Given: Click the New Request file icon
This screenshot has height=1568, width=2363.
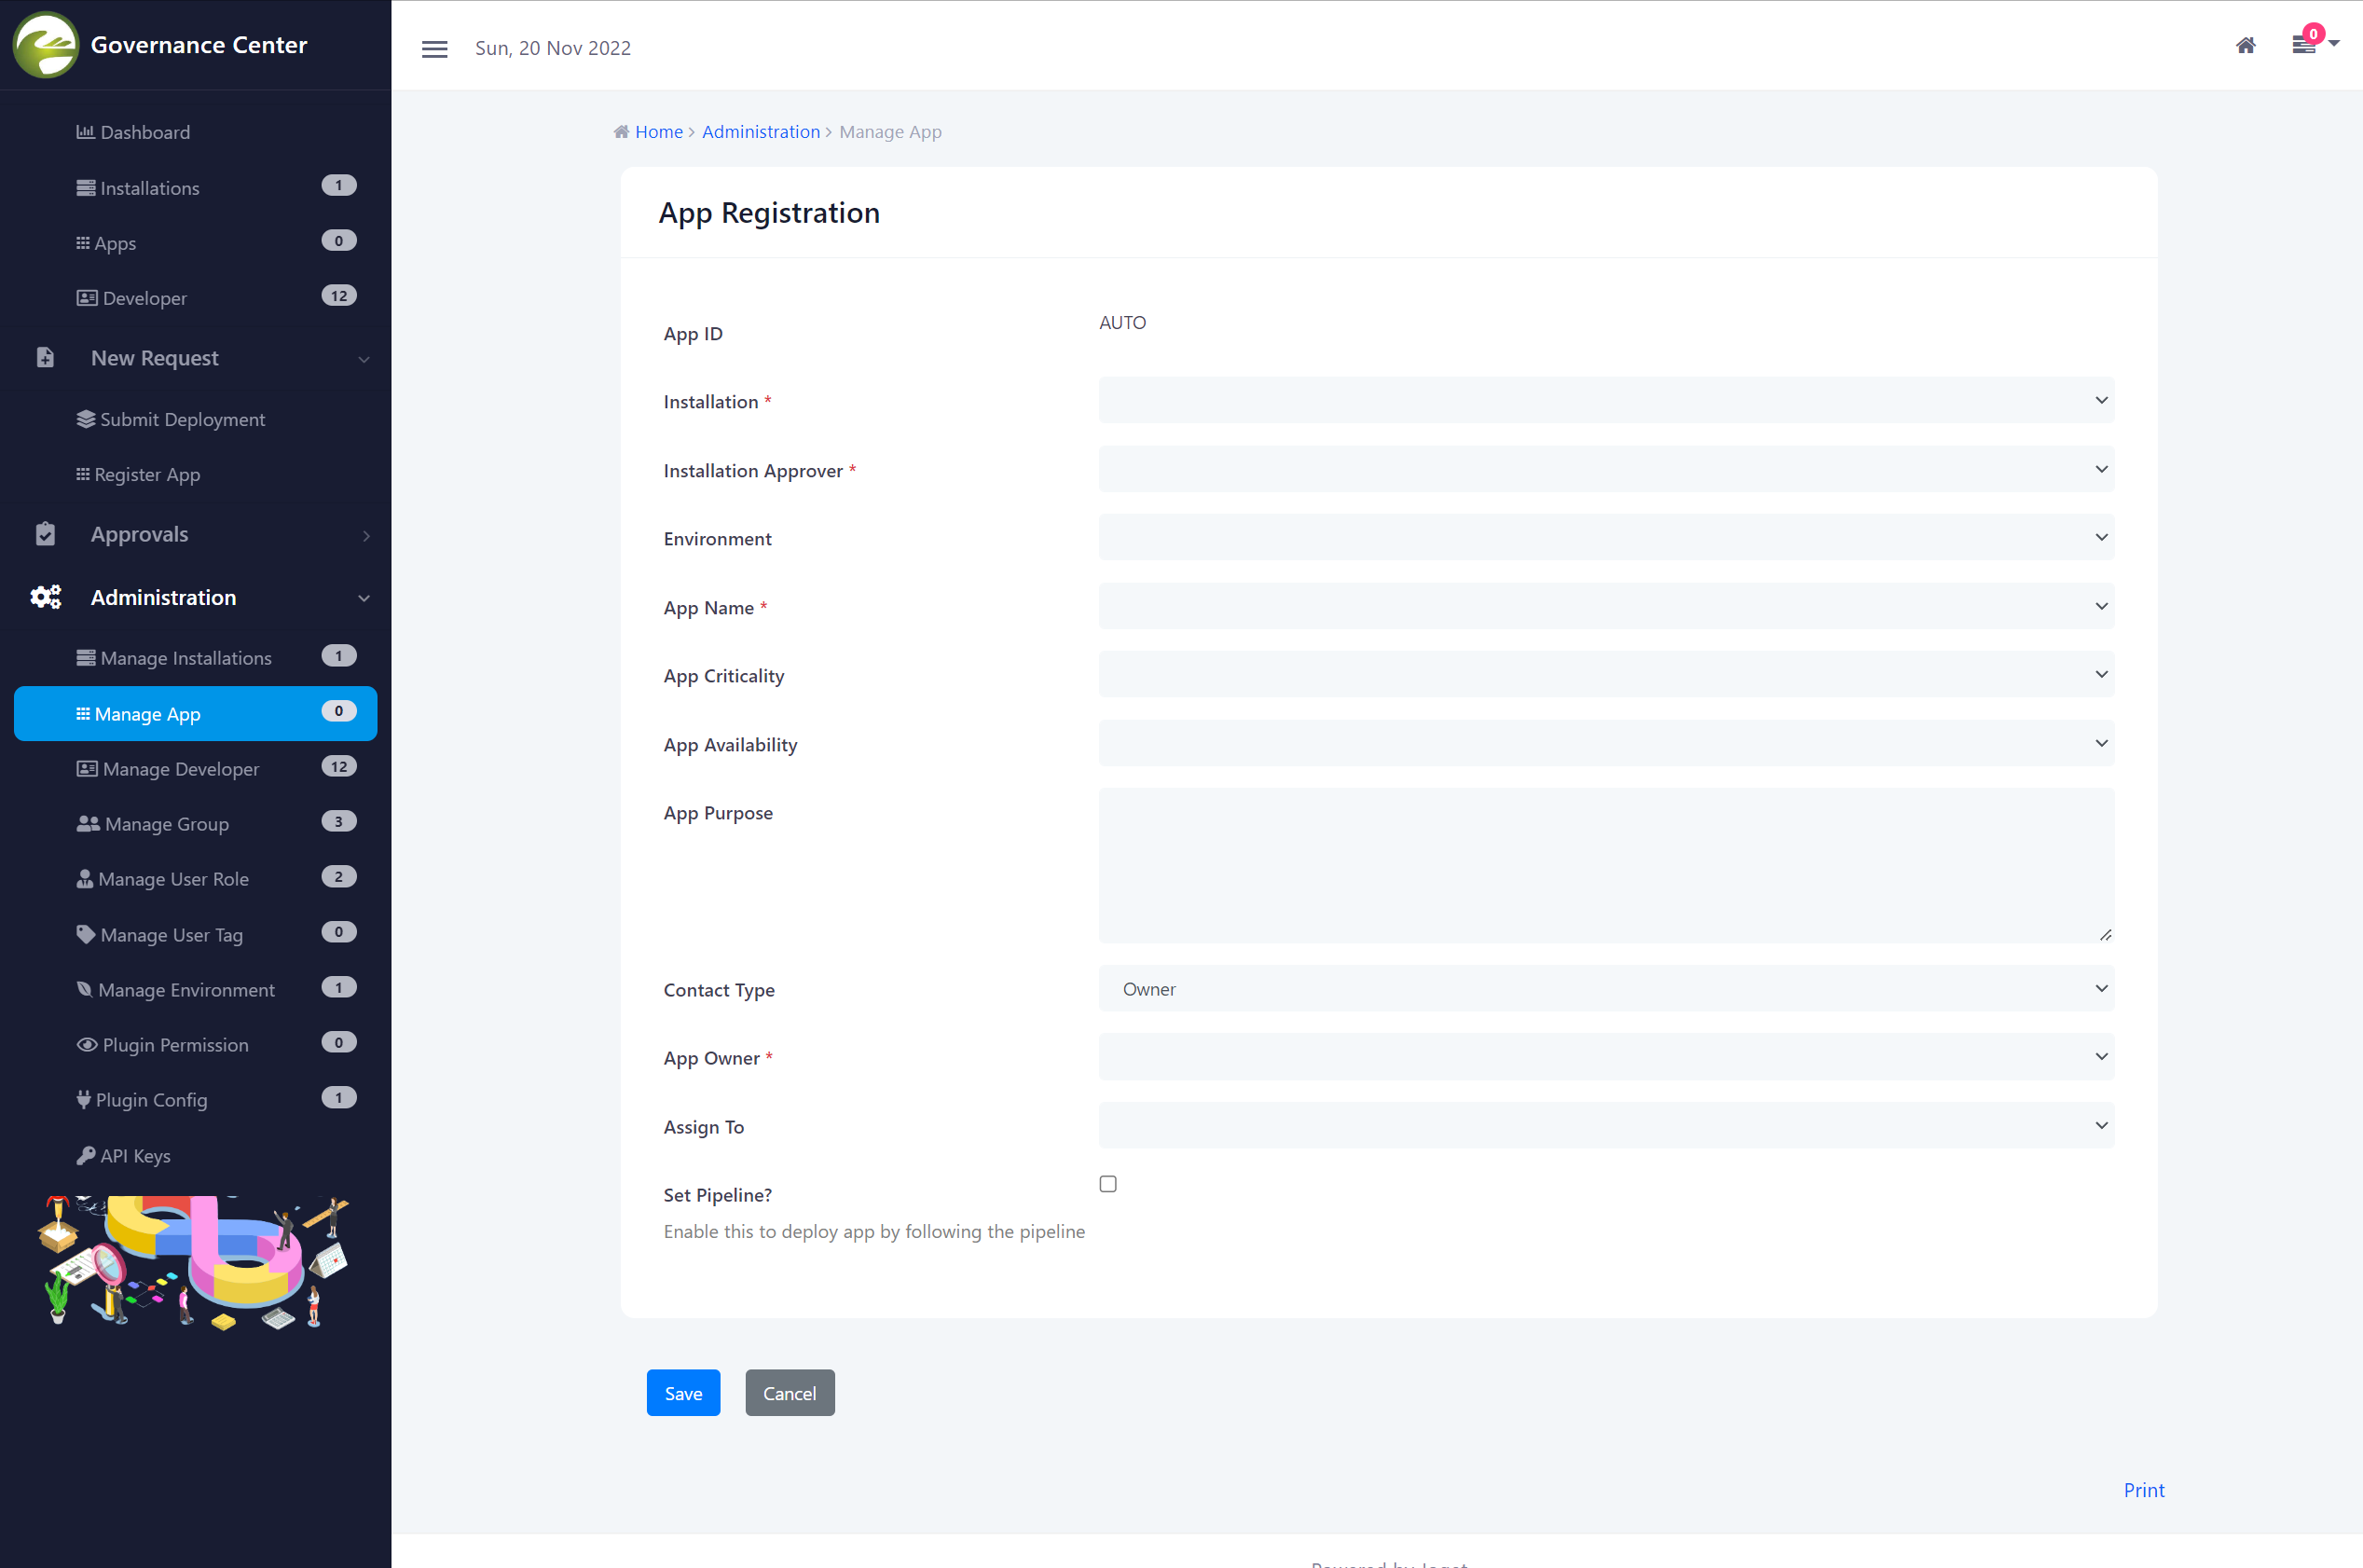Looking at the screenshot, I should pos(45,358).
